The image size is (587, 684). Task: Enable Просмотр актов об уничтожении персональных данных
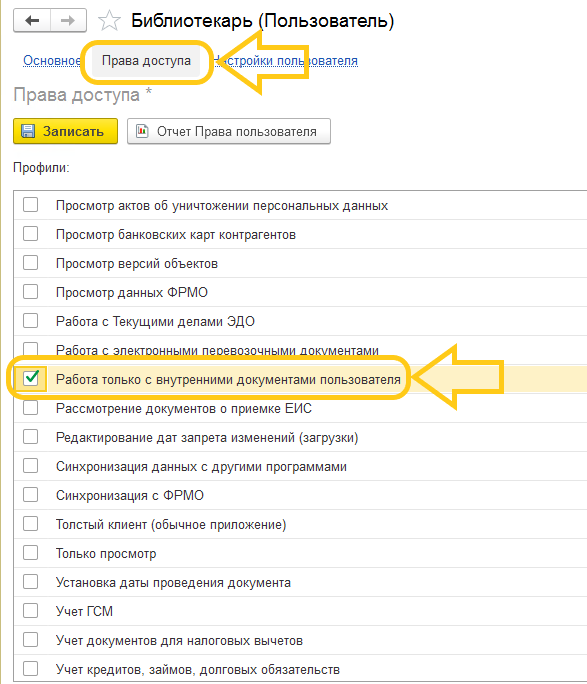pos(31,205)
